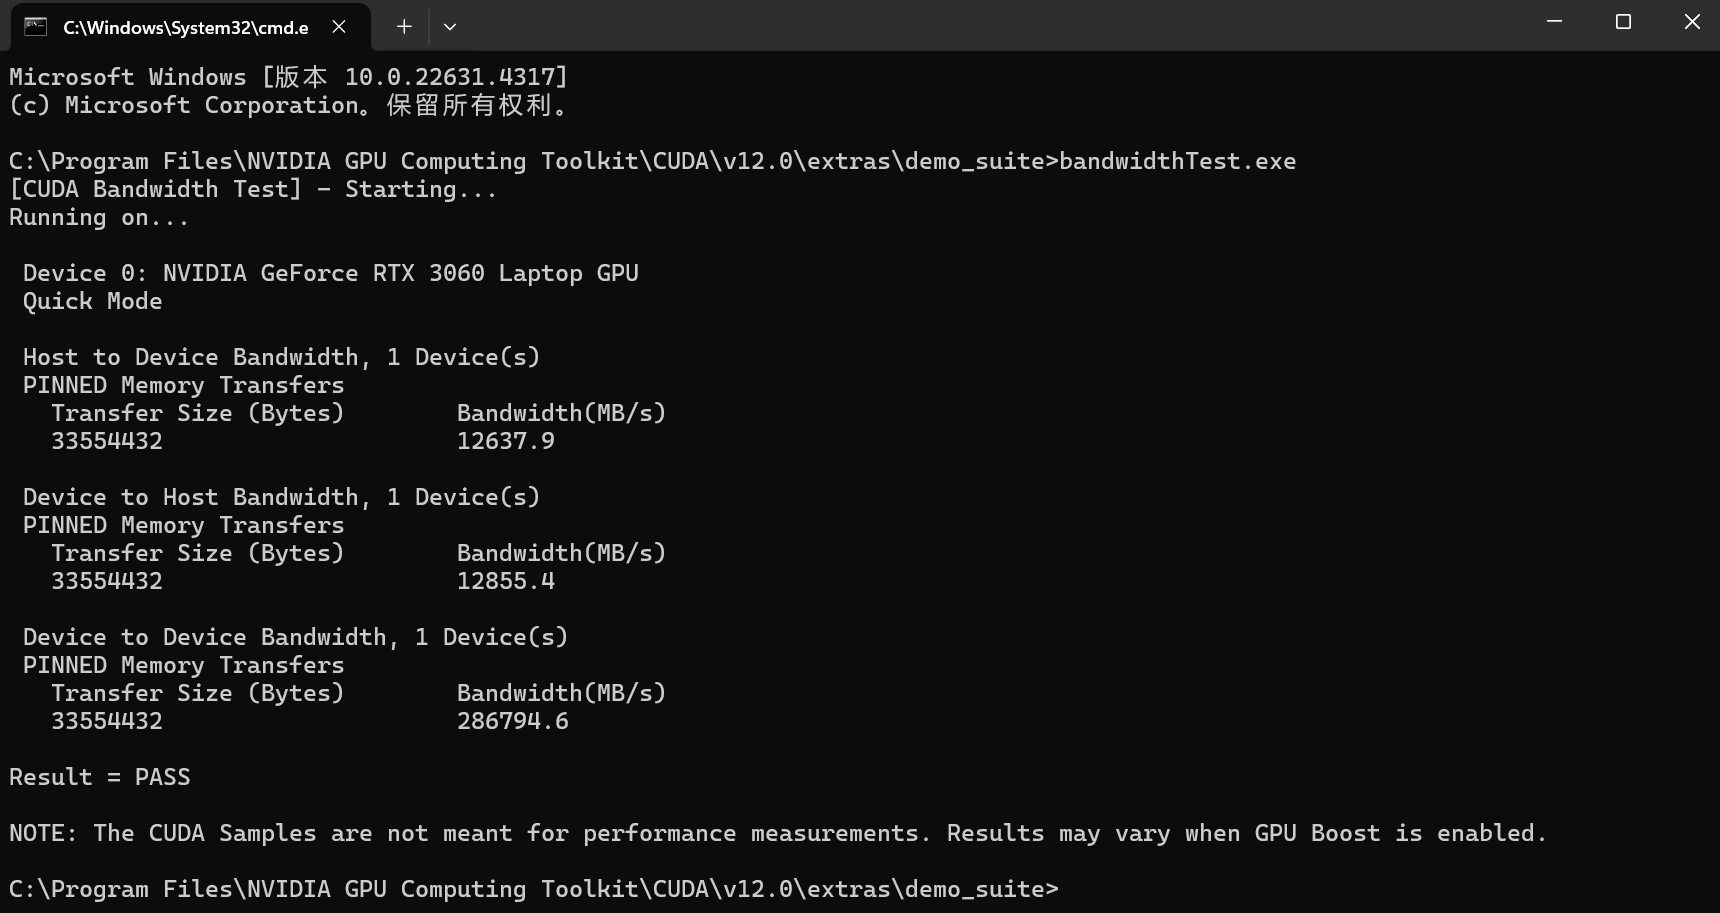Click the Result = PASS line
This screenshot has height=913, width=1720.
click(100, 777)
